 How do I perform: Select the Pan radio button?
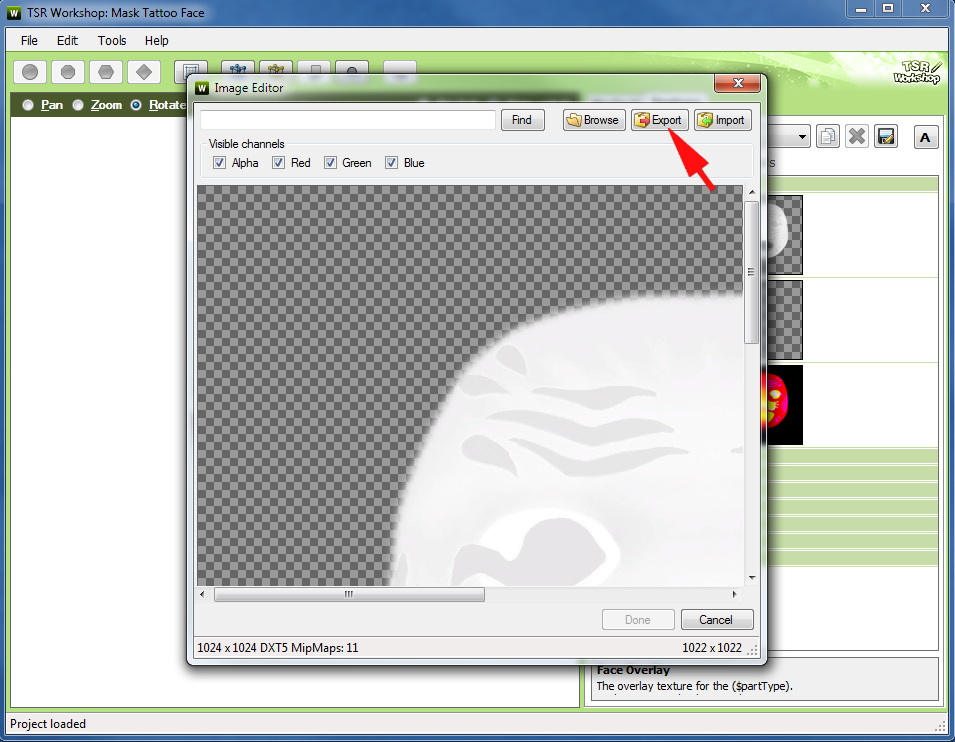pos(27,105)
